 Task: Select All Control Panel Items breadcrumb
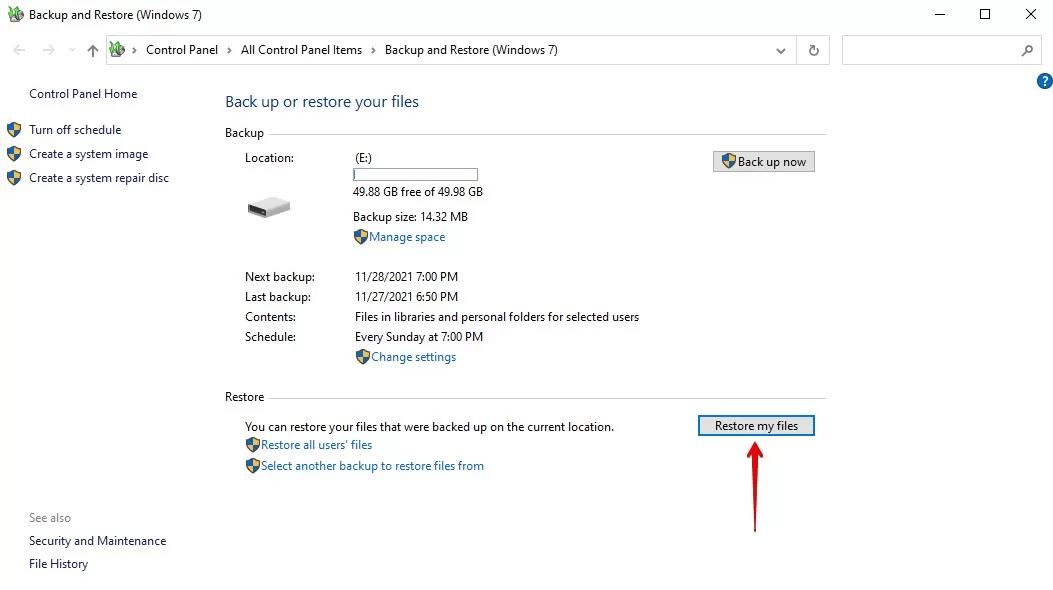coord(302,50)
